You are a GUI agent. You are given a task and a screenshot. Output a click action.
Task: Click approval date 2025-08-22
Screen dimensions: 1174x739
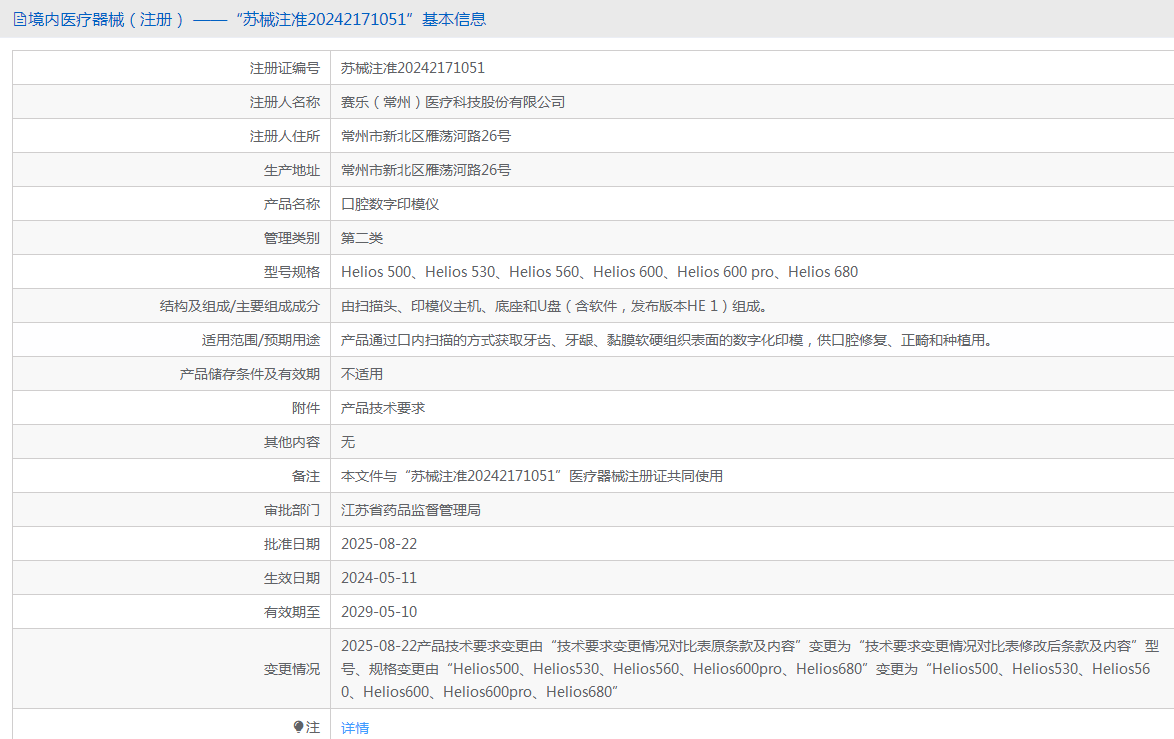pos(379,544)
